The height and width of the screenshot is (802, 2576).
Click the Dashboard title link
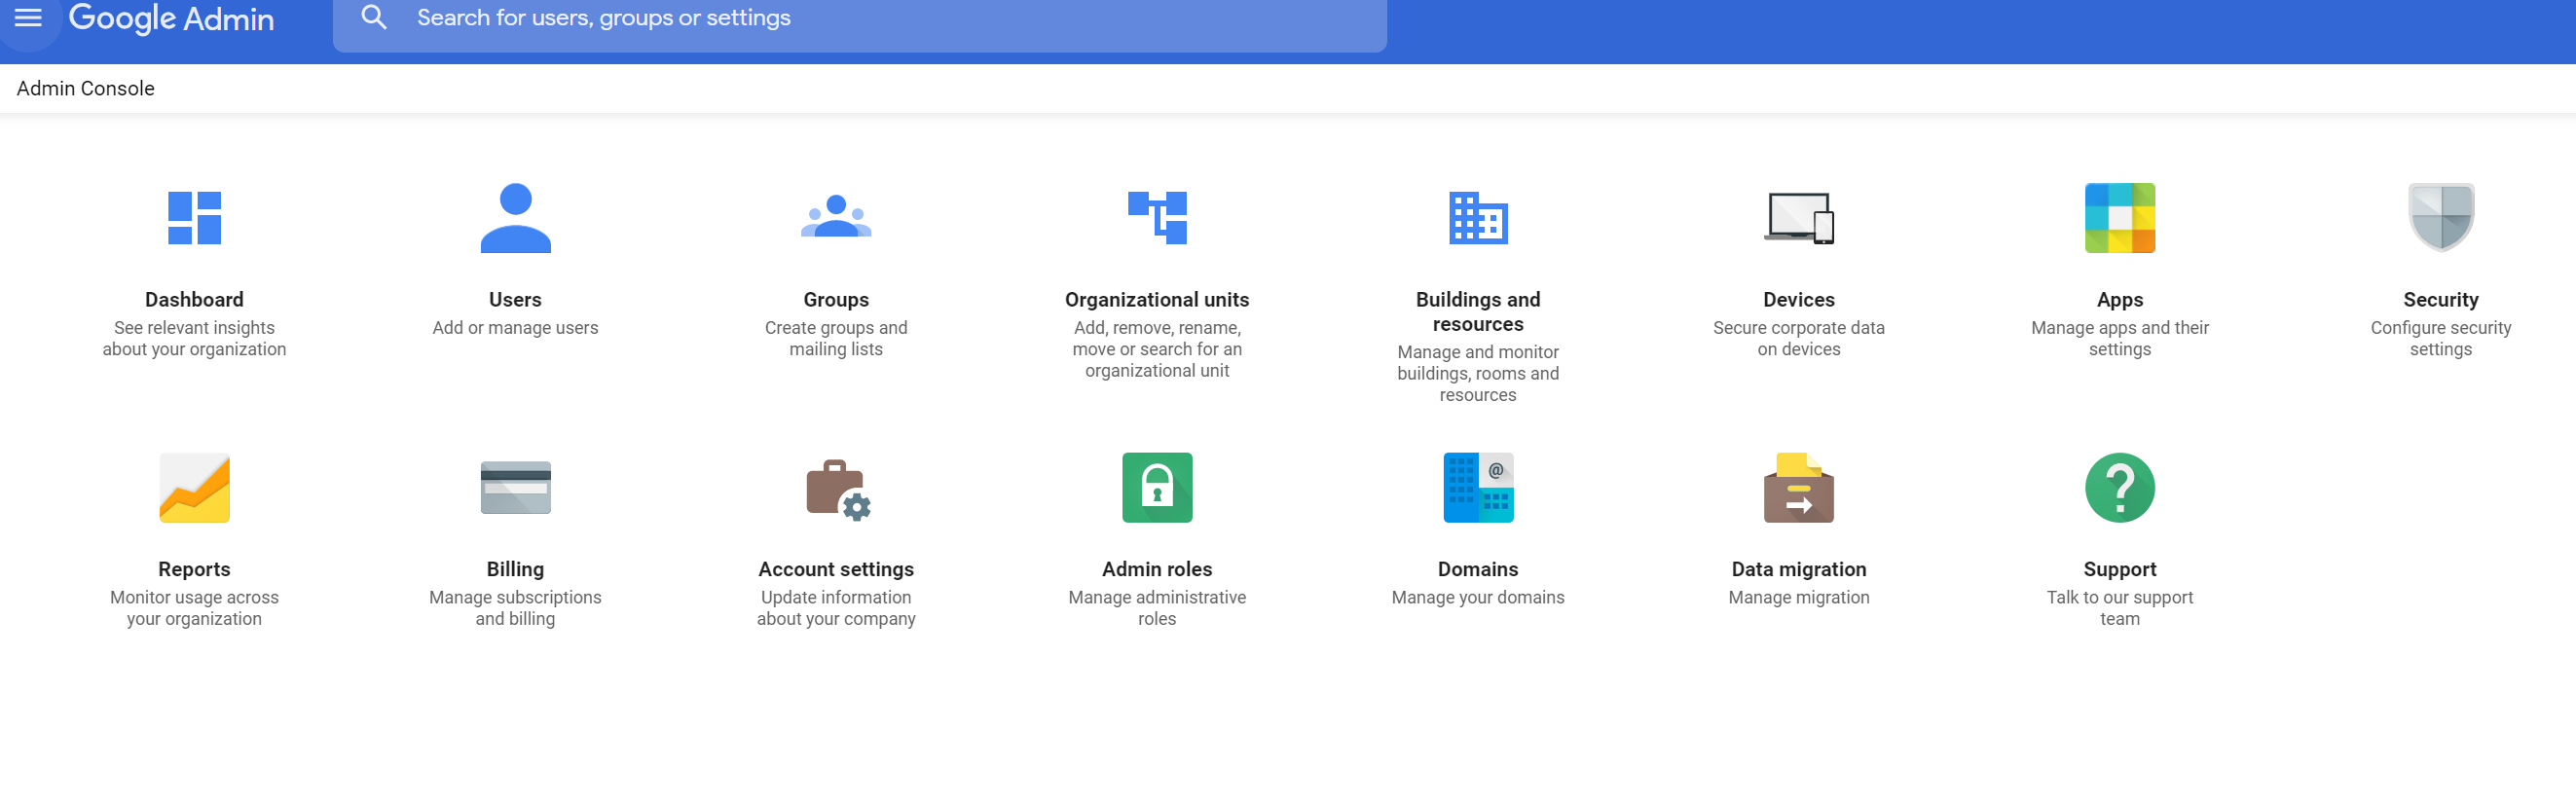tap(194, 300)
